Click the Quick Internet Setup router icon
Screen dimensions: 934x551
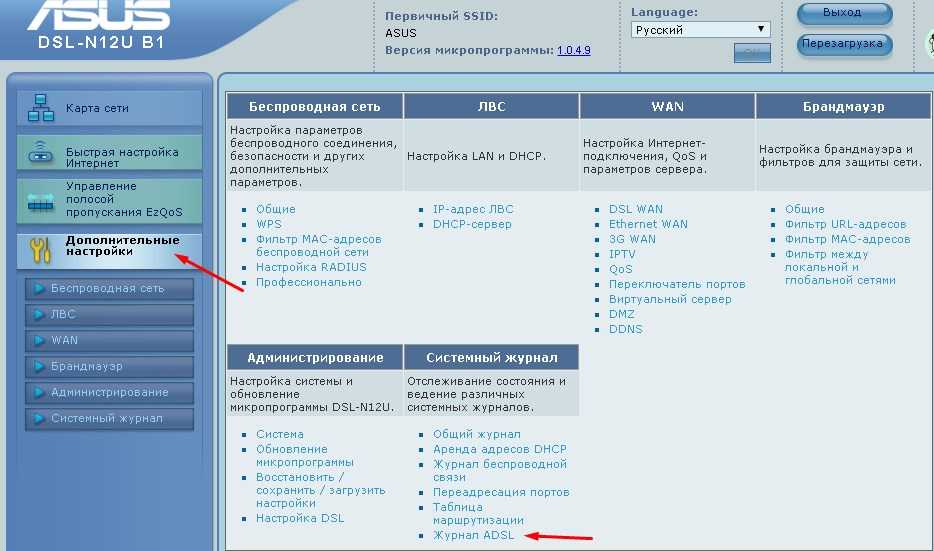[41, 155]
